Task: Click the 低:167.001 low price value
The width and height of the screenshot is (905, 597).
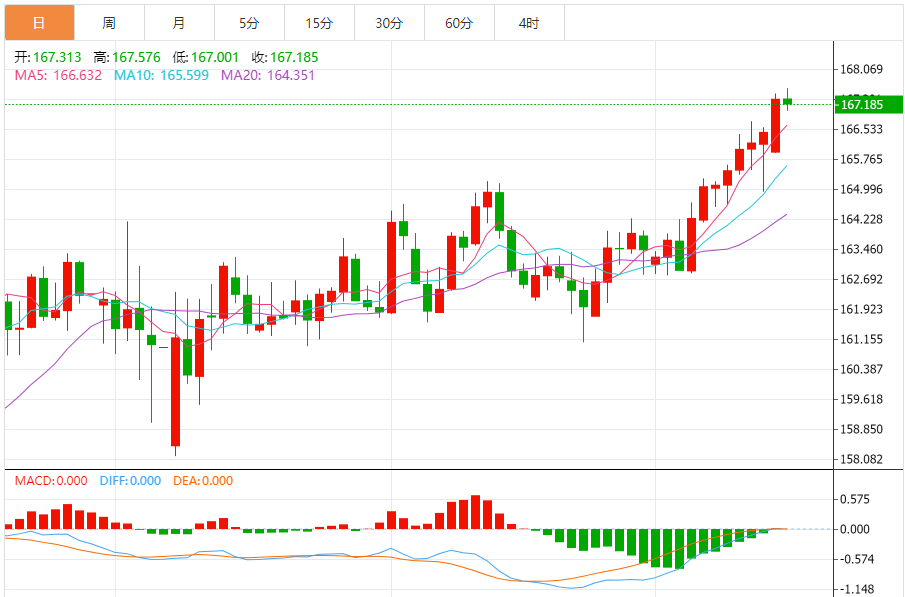Action: point(205,57)
